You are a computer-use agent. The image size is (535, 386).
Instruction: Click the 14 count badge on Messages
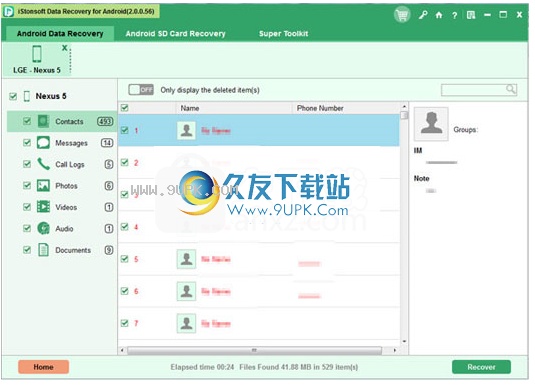107,143
